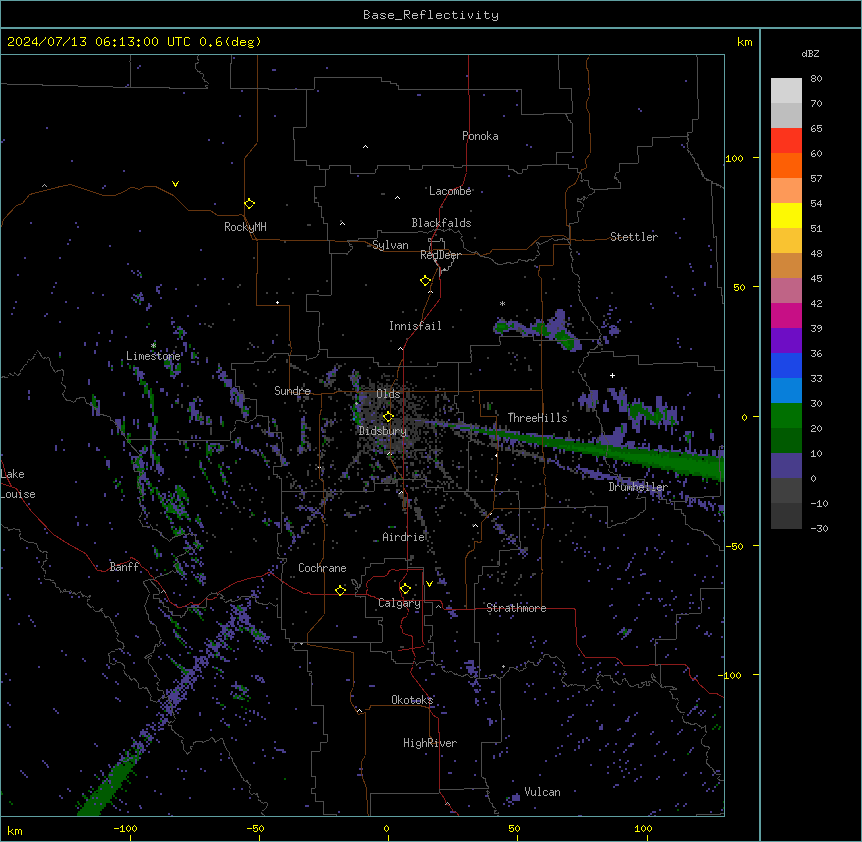The height and width of the screenshot is (842, 862).
Task: Click the 80 value on the dBZ scale
Action: (x=816, y=79)
